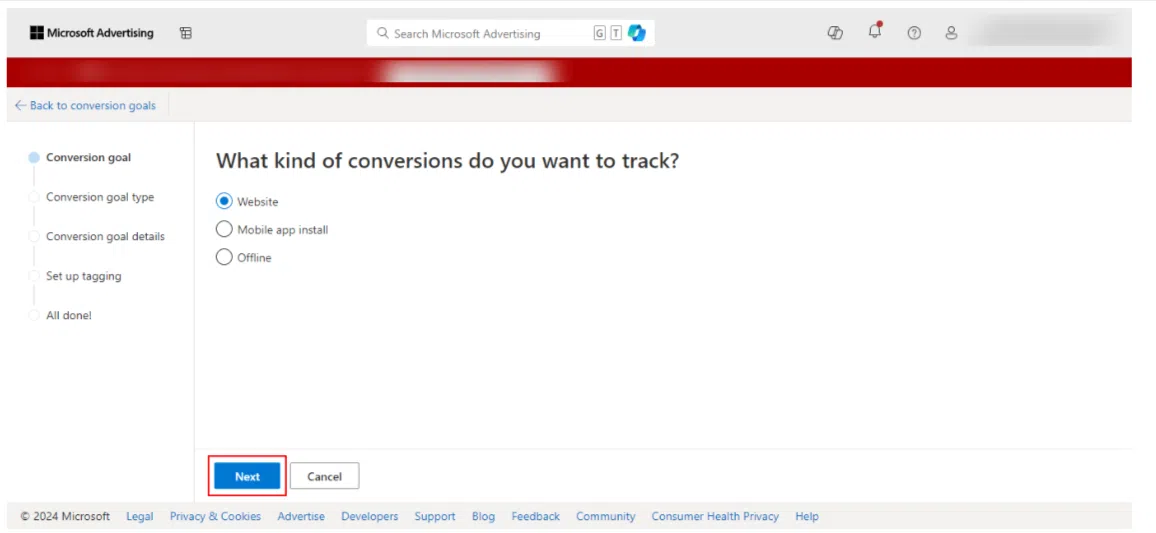Click the © 2024 Microsoft text
The height and width of the screenshot is (533, 1156).
coord(65,516)
